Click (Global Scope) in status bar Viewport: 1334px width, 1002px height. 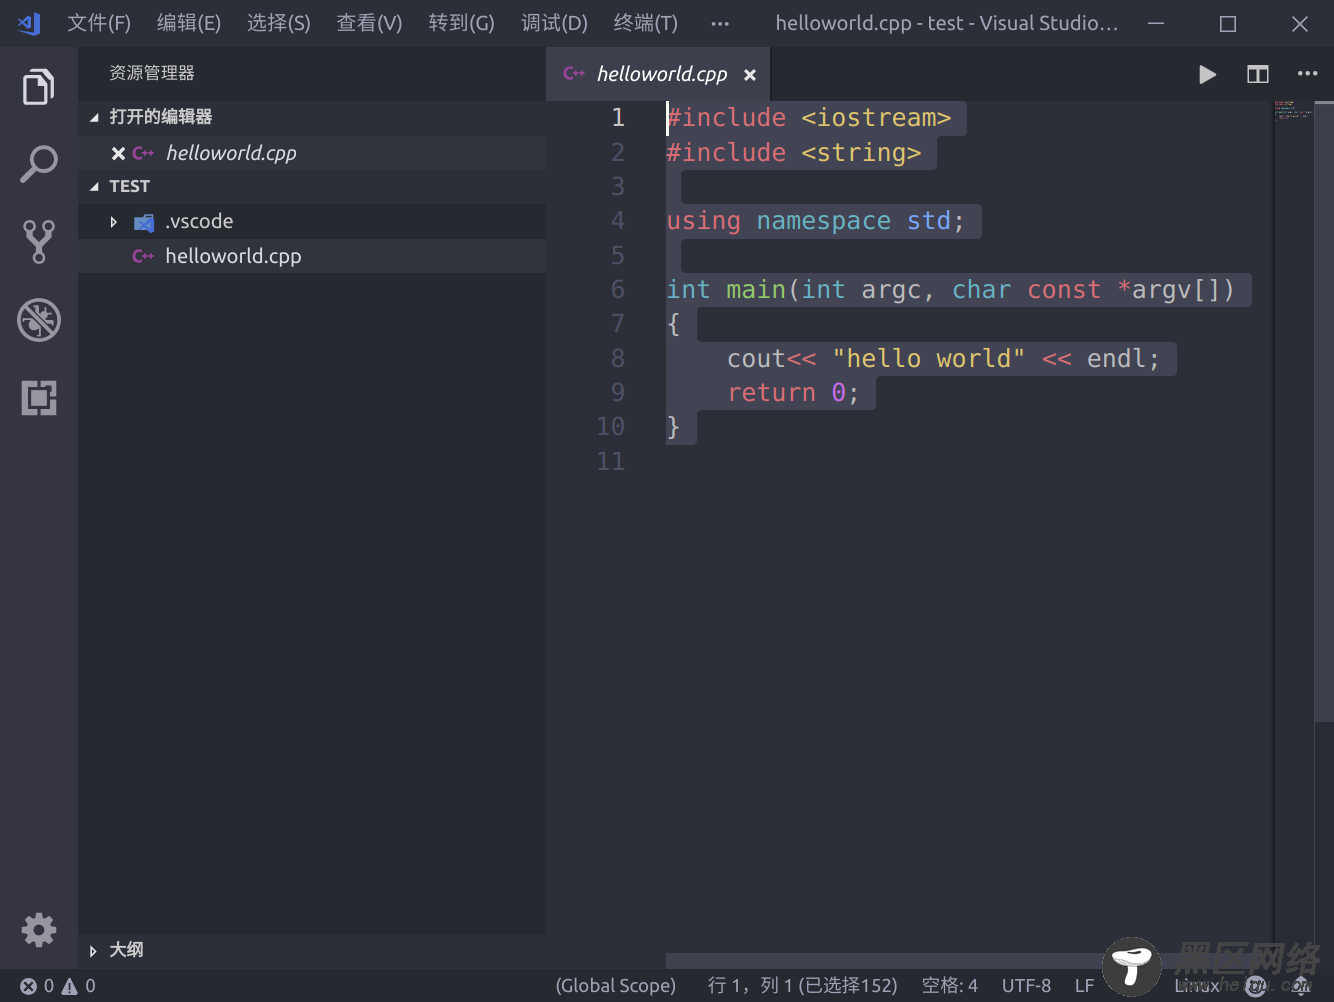[616, 986]
